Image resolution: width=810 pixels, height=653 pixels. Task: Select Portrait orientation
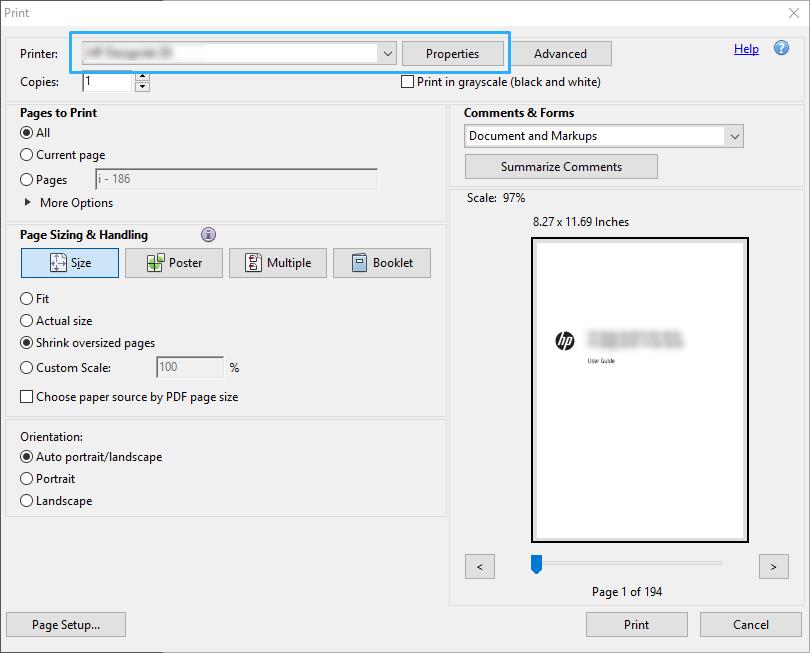click(x=26, y=479)
